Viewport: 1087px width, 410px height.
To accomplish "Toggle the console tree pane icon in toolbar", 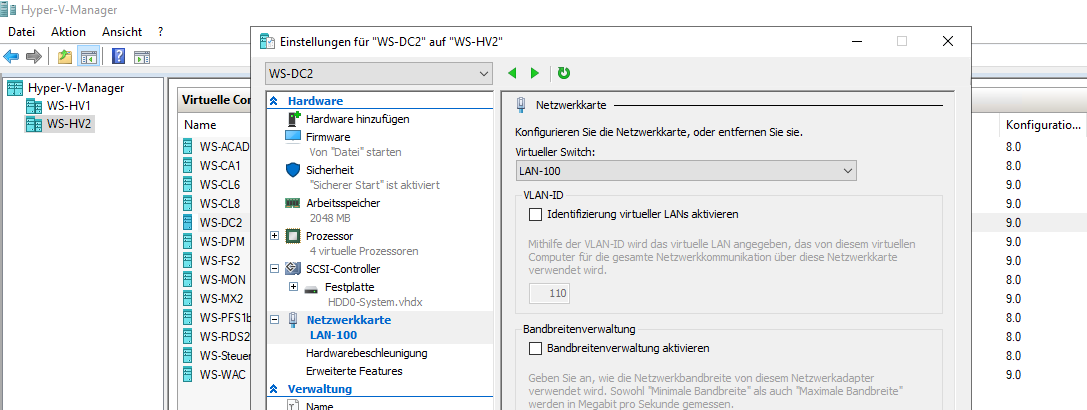I will (88, 57).
